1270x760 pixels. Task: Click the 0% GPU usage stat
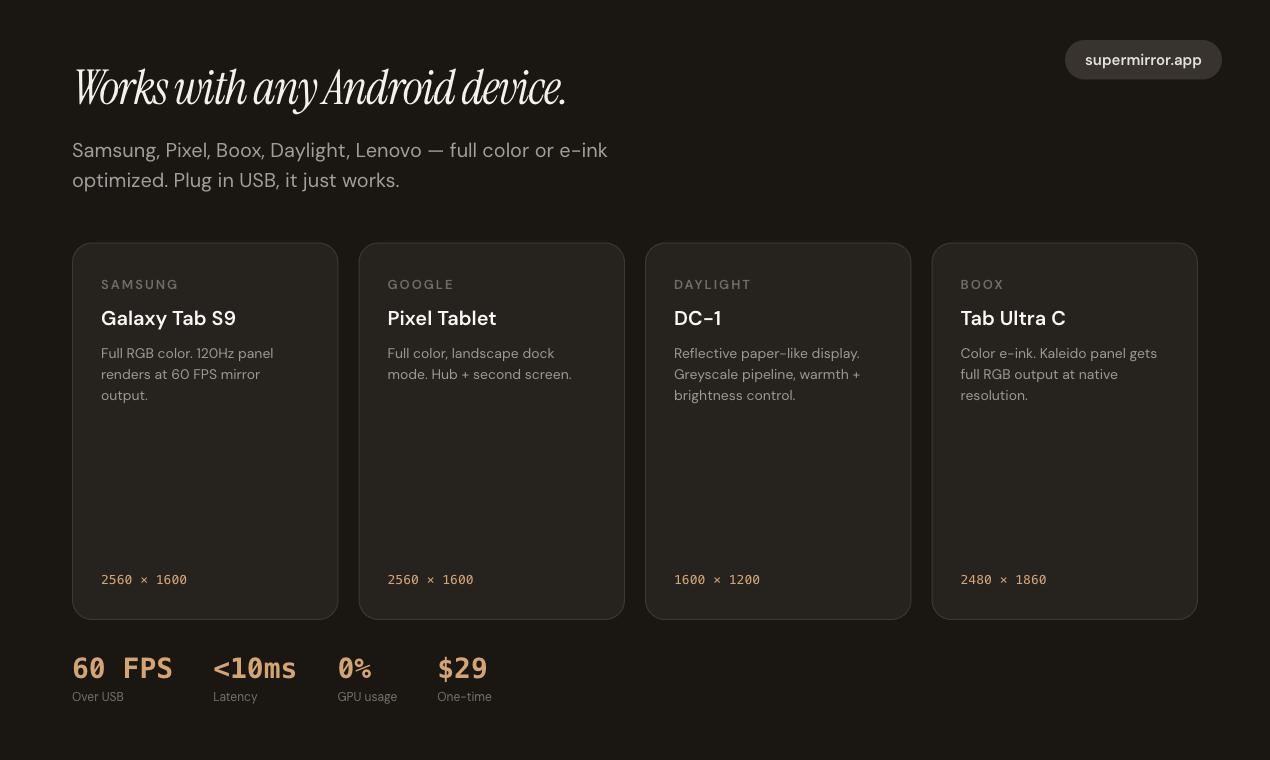(x=355, y=668)
